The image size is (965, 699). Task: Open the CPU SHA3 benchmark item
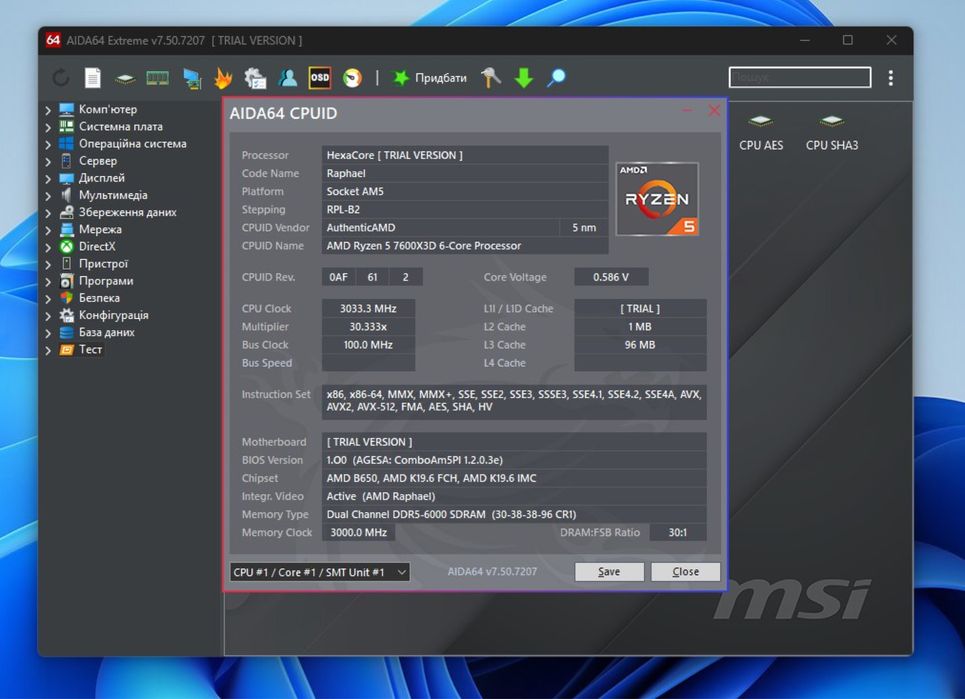click(832, 133)
